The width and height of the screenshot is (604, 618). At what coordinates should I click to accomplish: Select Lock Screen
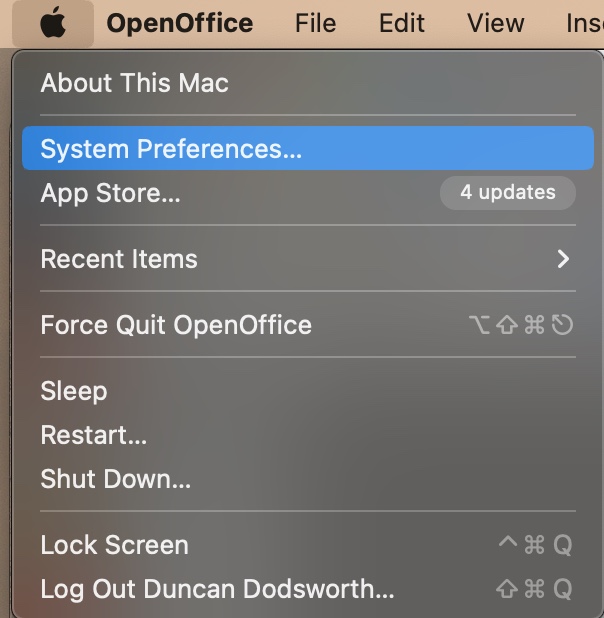pos(115,545)
